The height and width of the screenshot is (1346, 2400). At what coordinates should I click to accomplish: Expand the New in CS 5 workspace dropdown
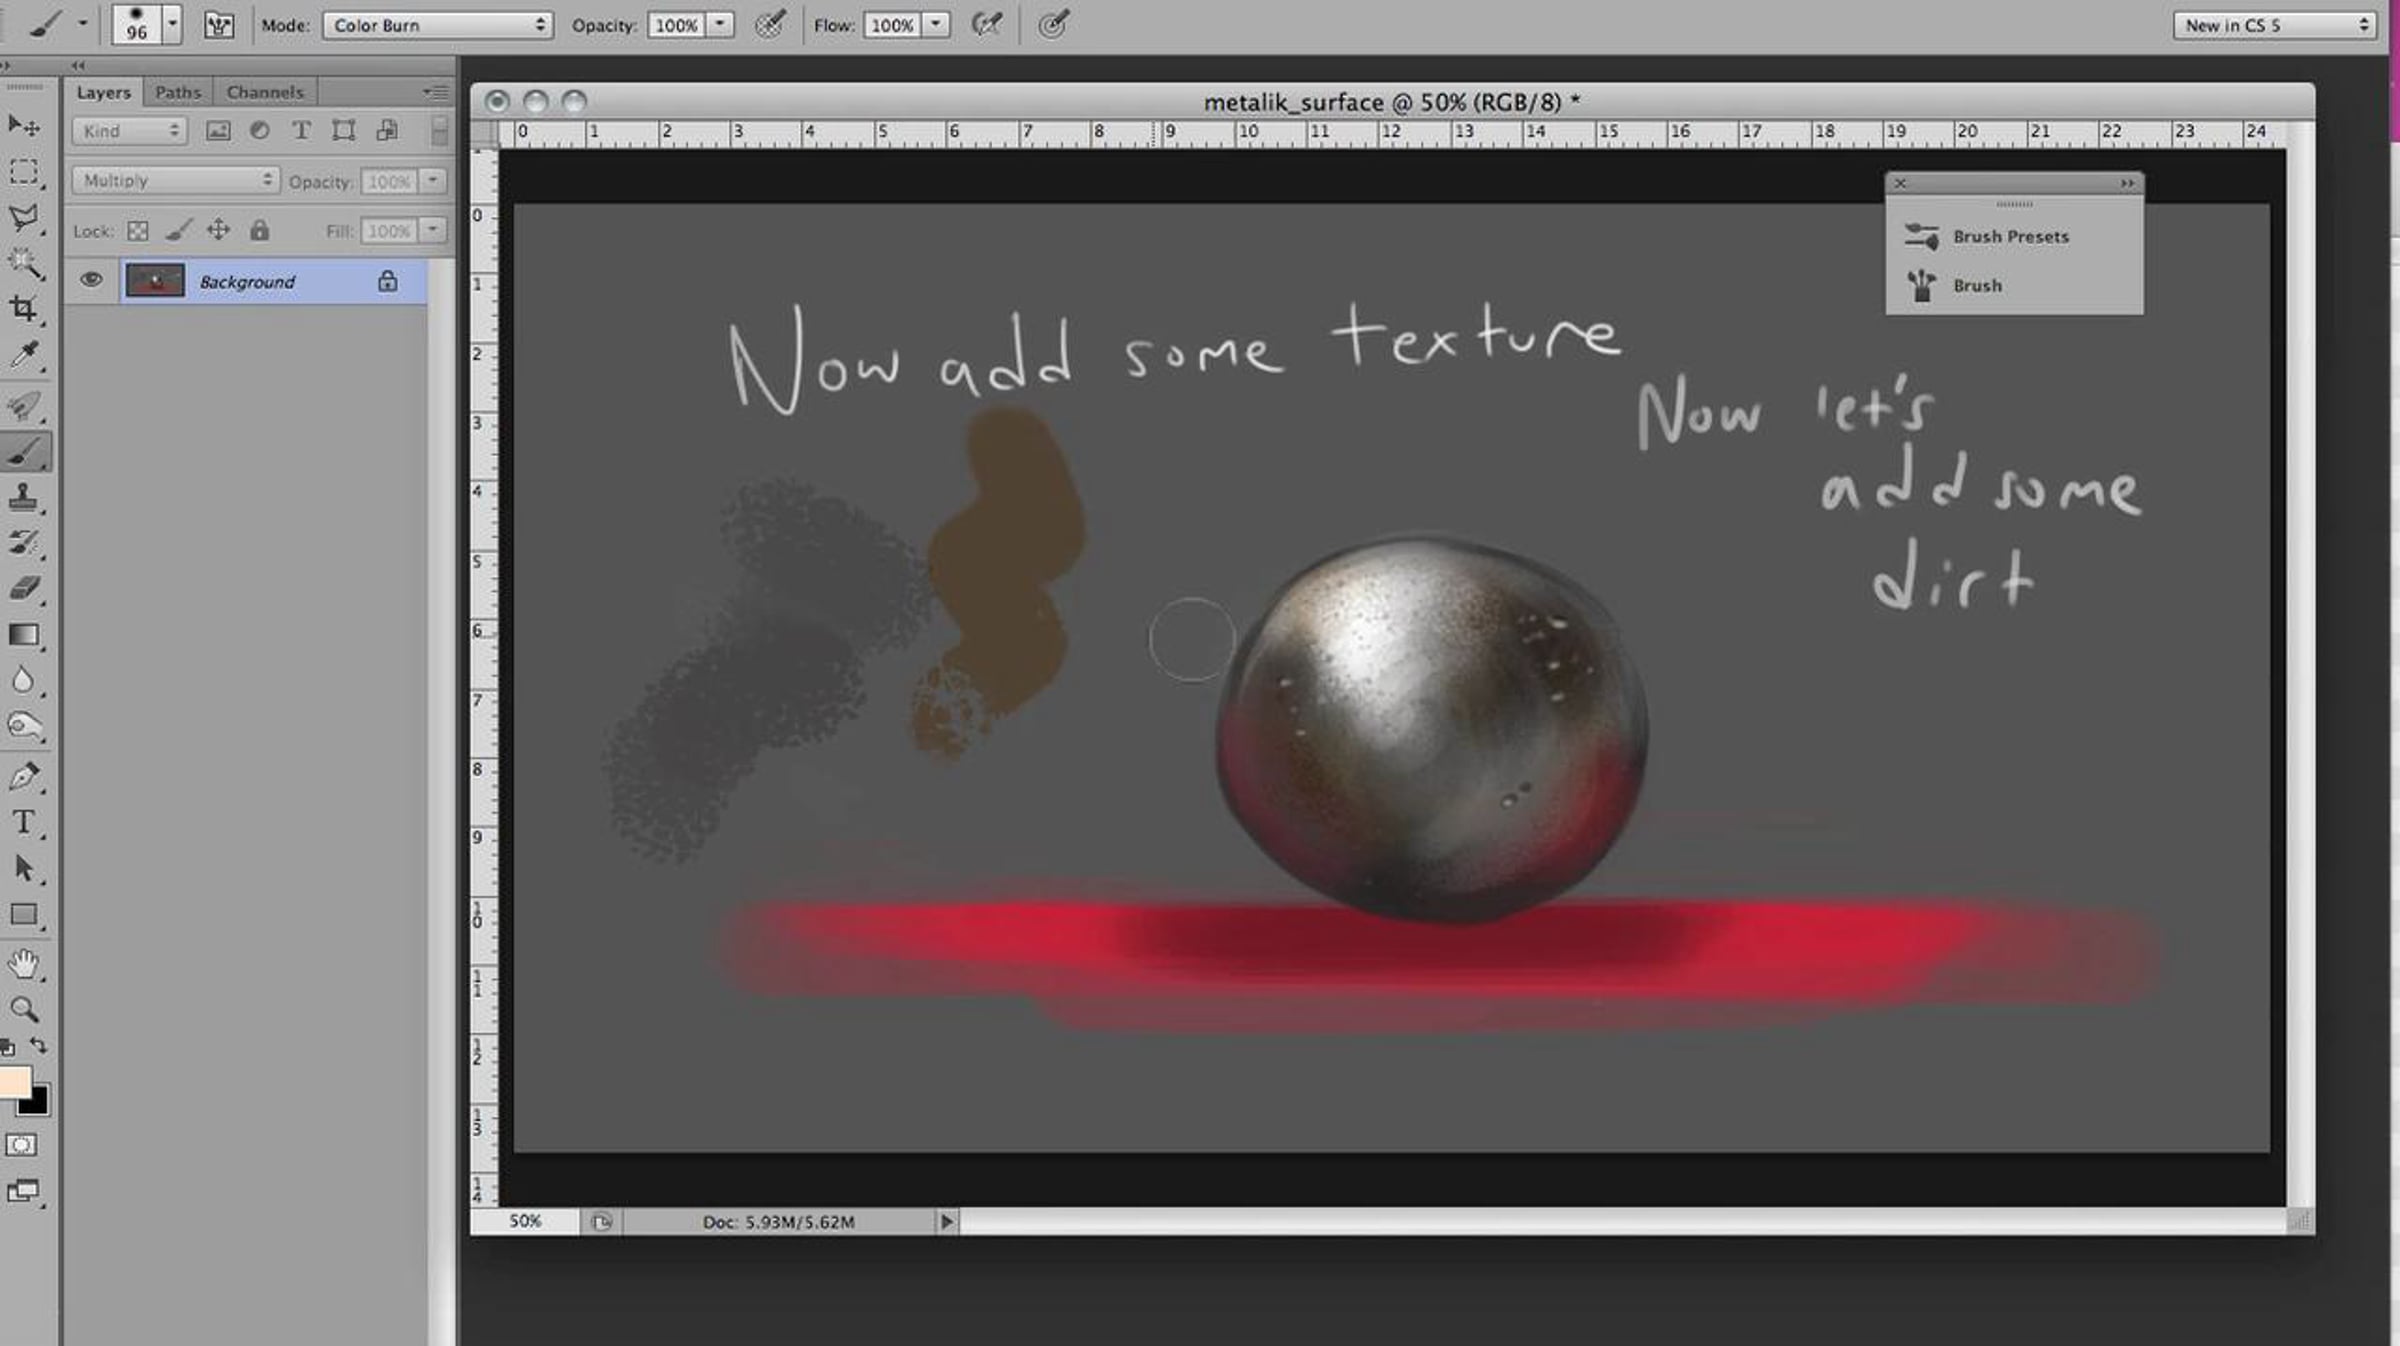pos(2275,25)
